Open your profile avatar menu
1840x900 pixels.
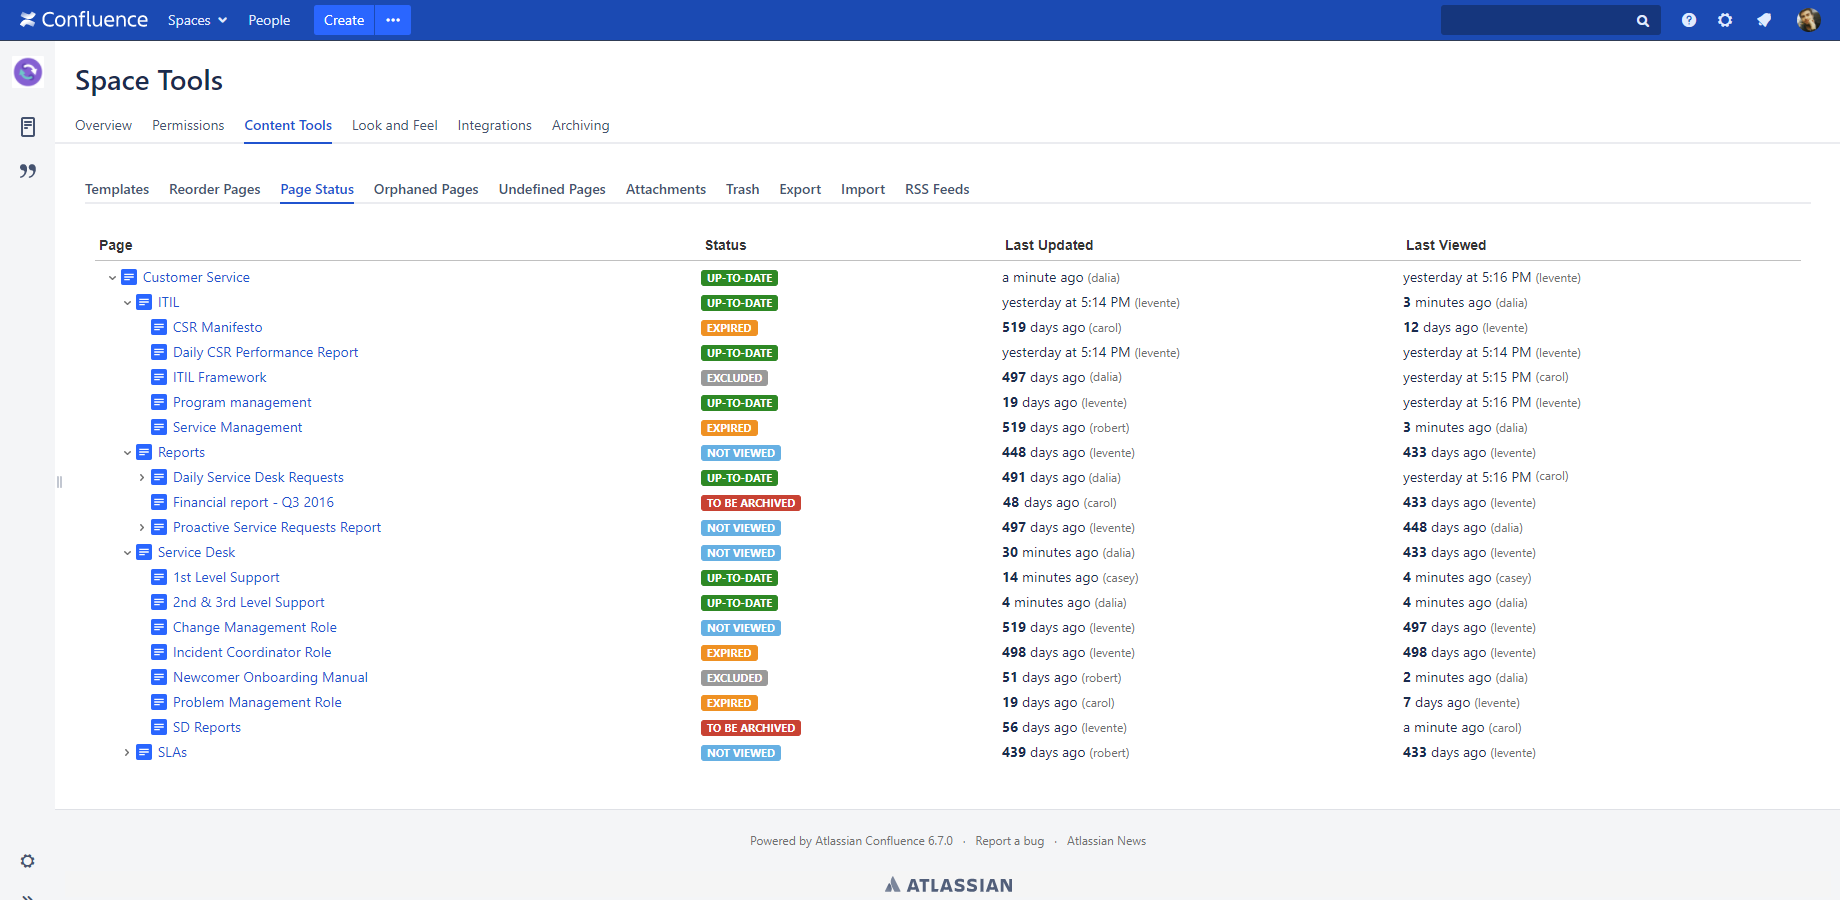(1808, 20)
